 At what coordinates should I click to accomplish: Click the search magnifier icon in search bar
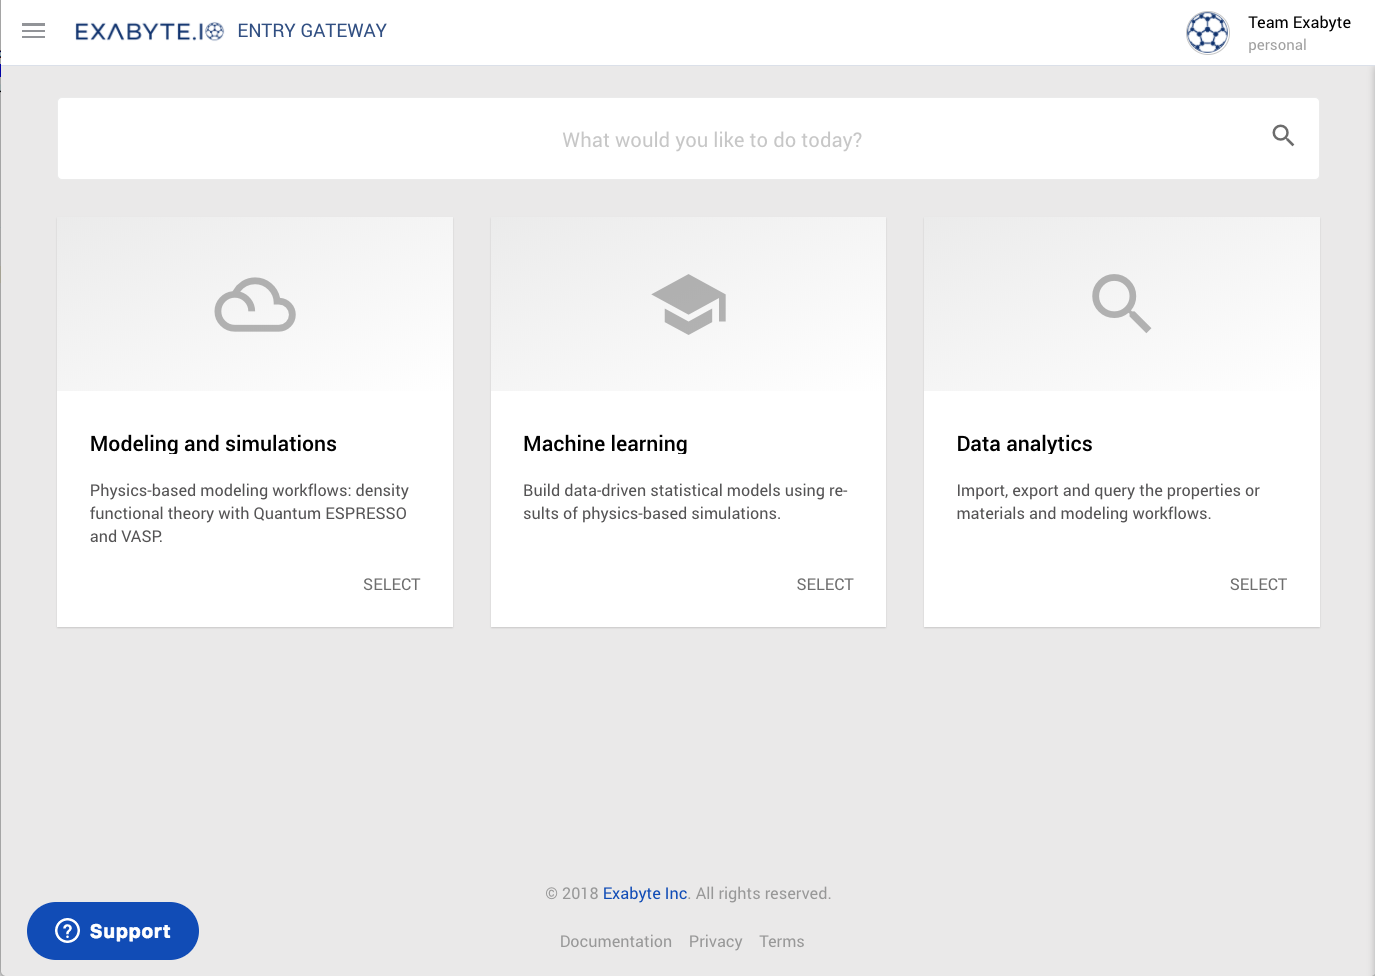(1283, 136)
